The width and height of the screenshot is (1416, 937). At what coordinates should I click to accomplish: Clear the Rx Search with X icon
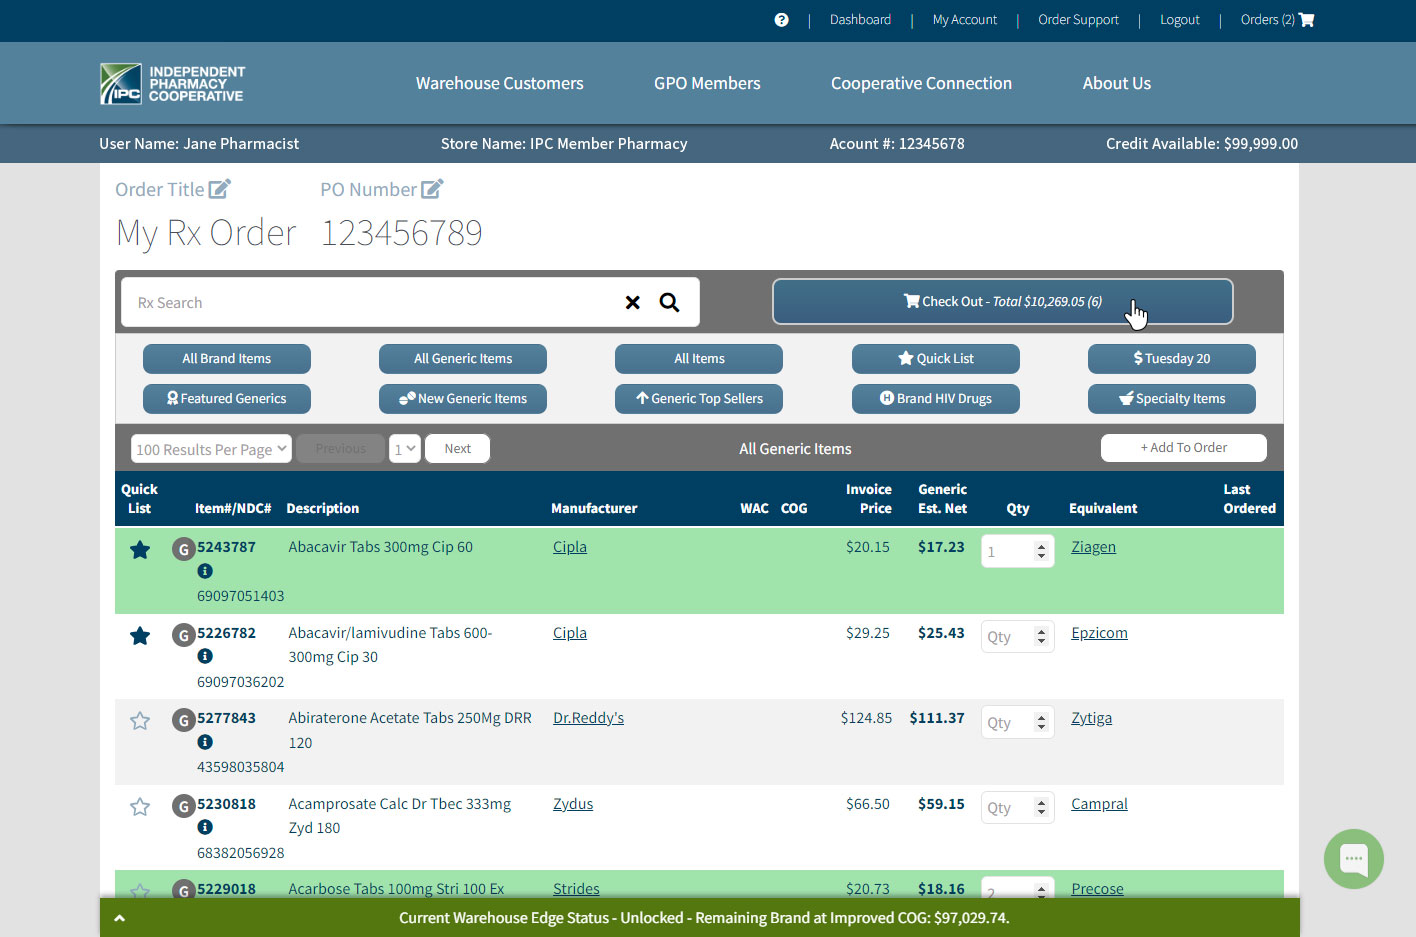click(632, 302)
